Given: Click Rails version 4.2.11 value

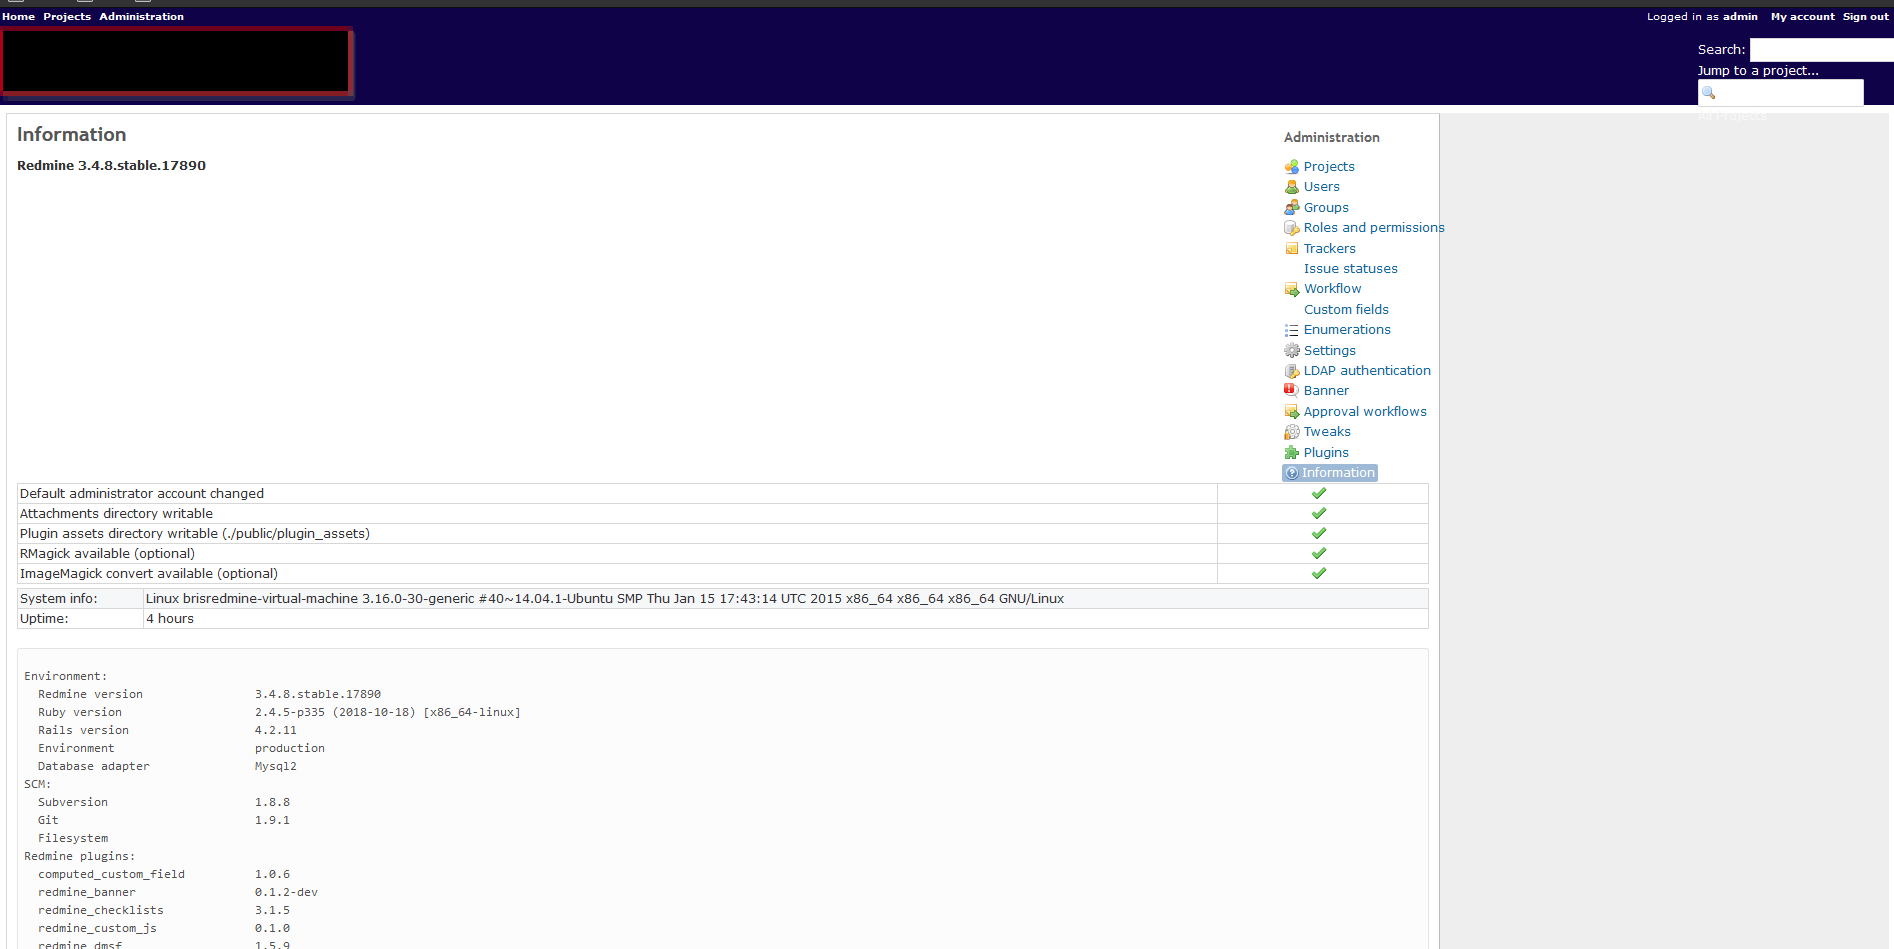Looking at the screenshot, I should click(x=276, y=731).
